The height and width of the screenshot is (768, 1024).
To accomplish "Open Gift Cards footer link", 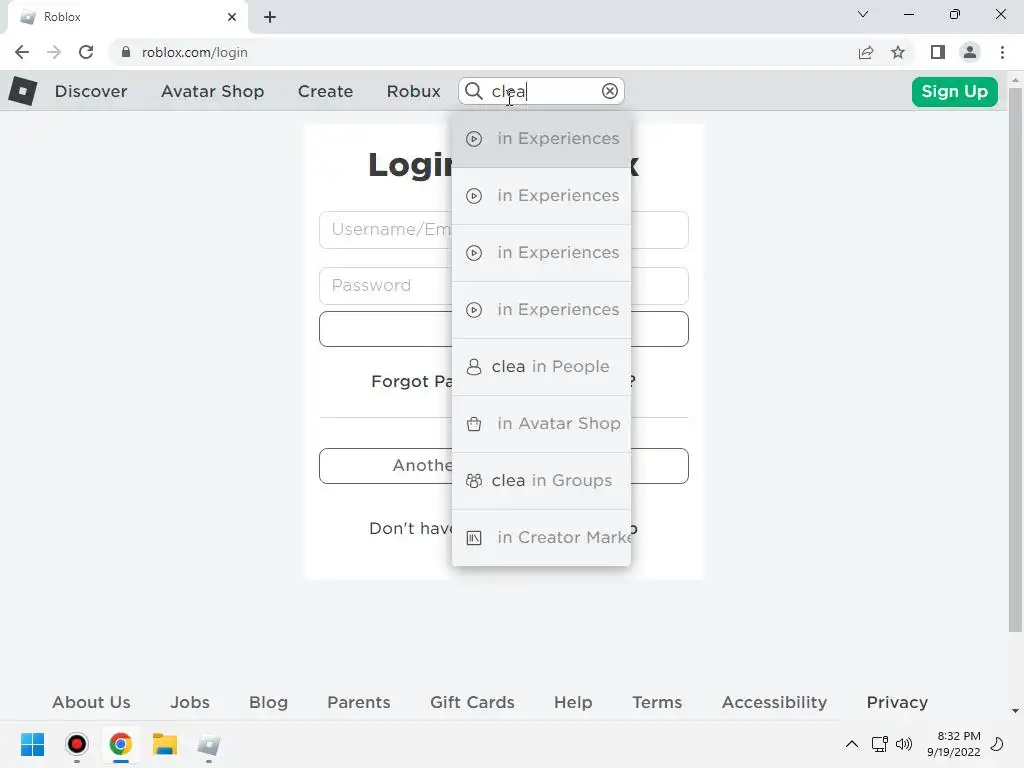I will [x=472, y=702].
